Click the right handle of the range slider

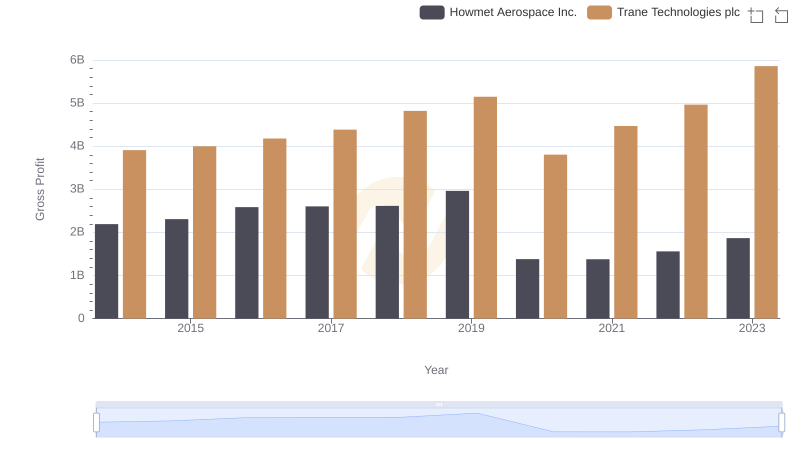point(781,422)
